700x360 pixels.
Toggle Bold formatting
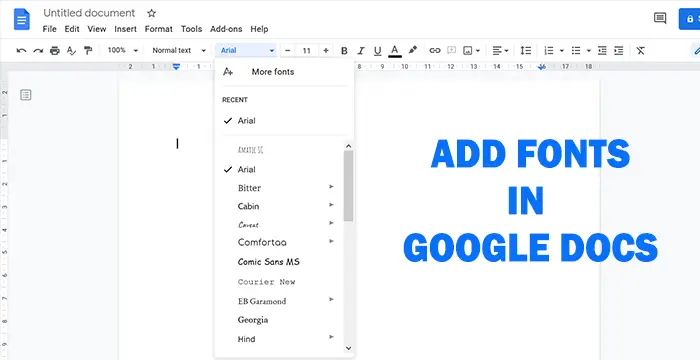pos(344,50)
